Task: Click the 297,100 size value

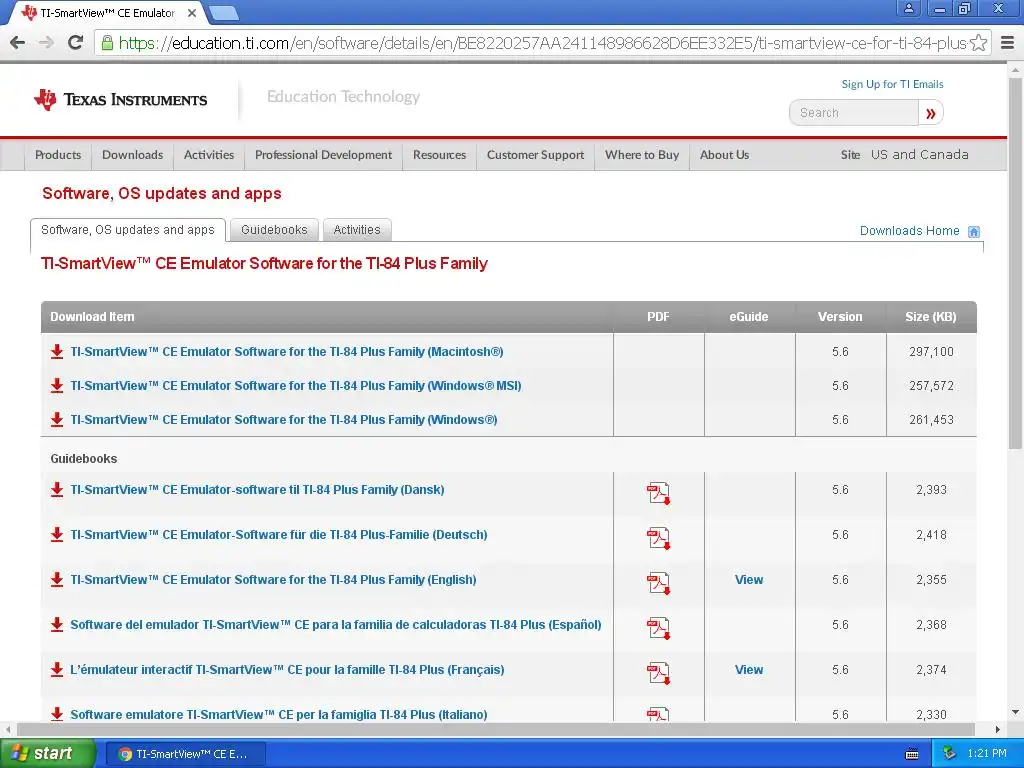Action: 931,351
